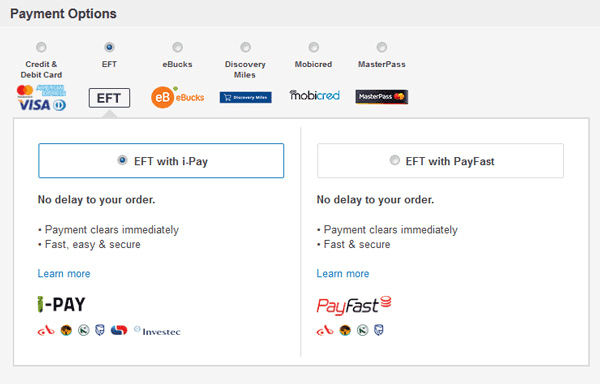Open Learn more link under i-Pay
Viewport: 600px width, 384px height.
pos(64,273)
